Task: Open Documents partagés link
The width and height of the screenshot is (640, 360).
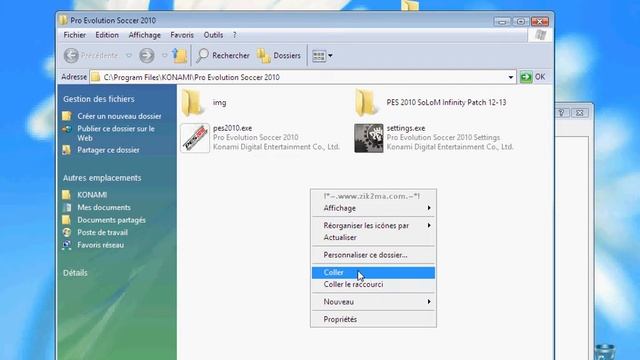Action: (x=111, y=220)
